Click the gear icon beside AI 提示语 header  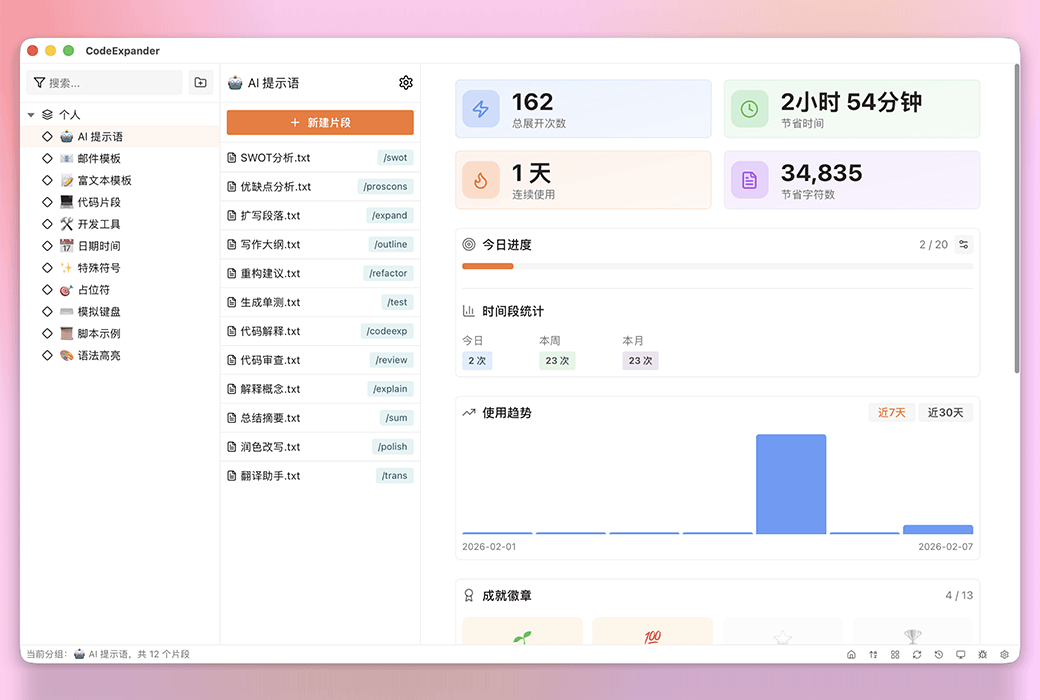[x=405, y=82]
